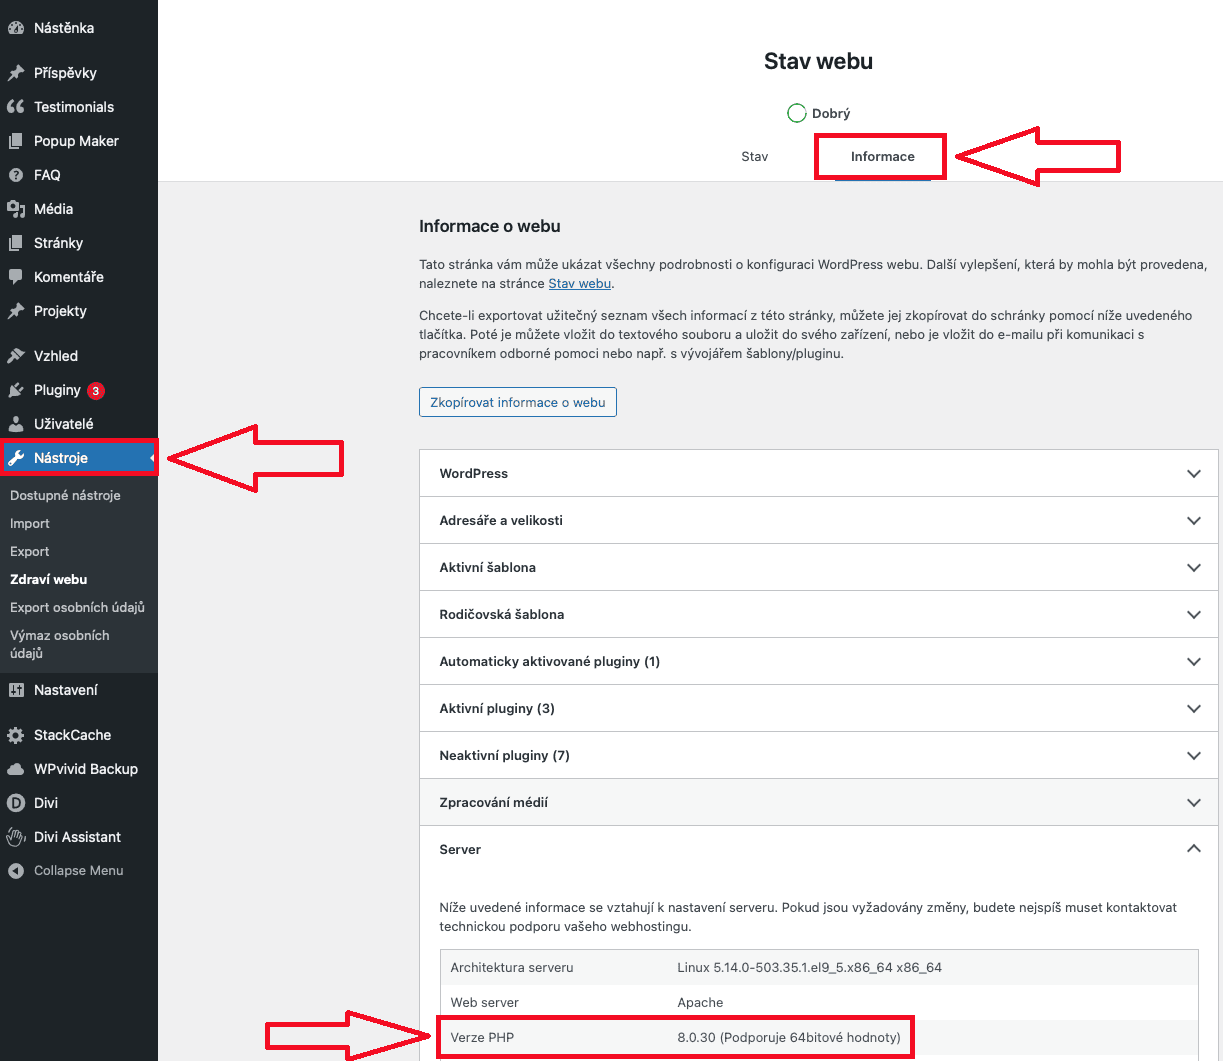Click Zkopírovat informace o webu button
The image size is (1223, 1061).
518,402
